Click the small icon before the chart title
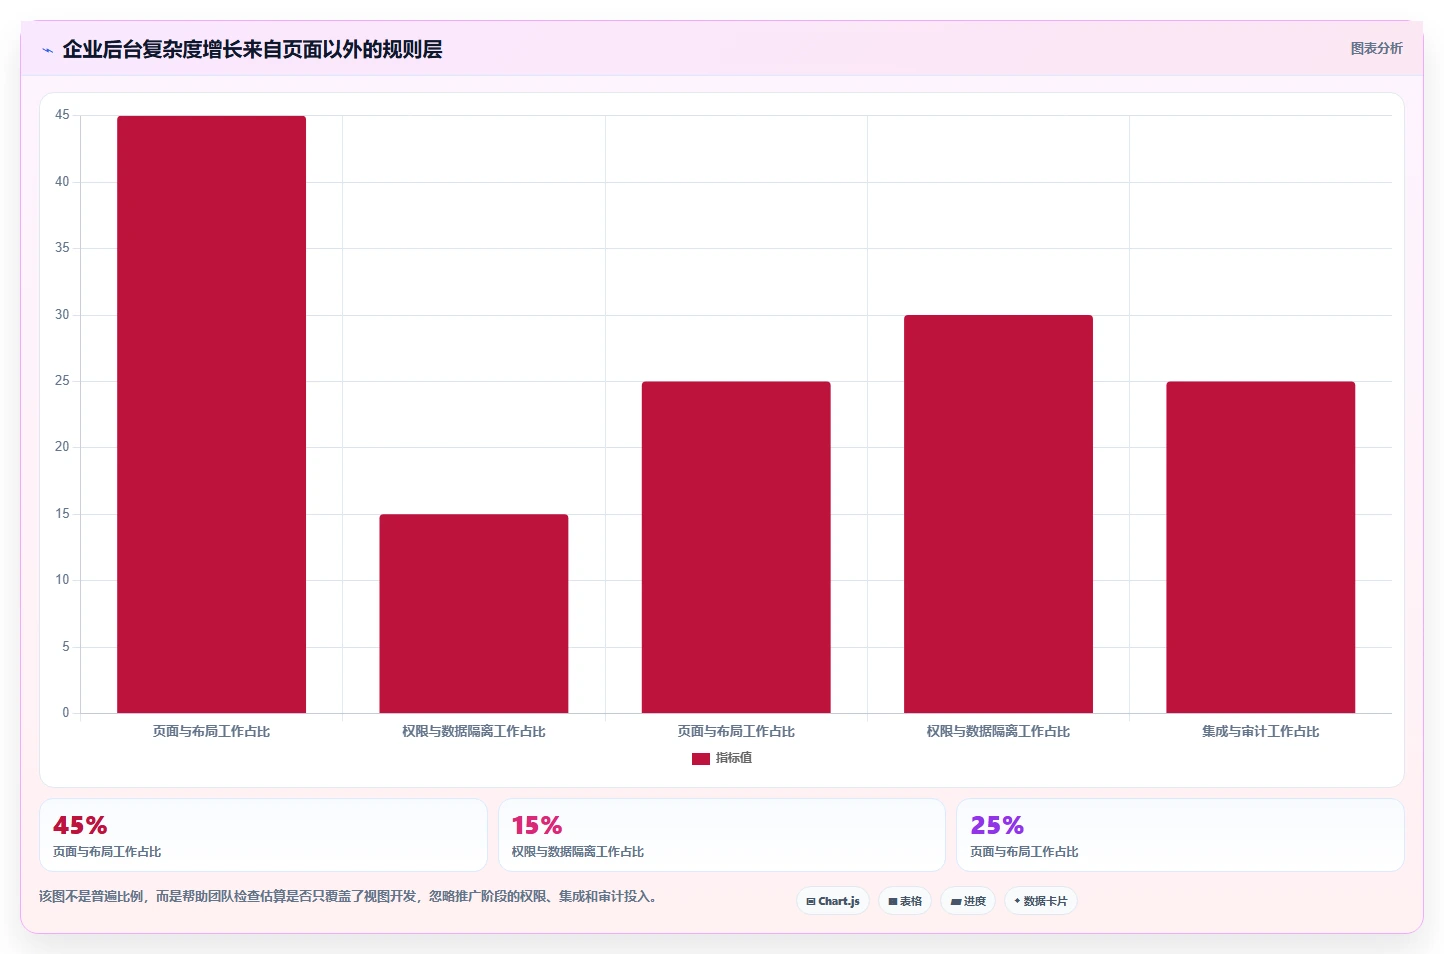The image size is (1444, 954). pyautogui.click(x=47, y=50)
